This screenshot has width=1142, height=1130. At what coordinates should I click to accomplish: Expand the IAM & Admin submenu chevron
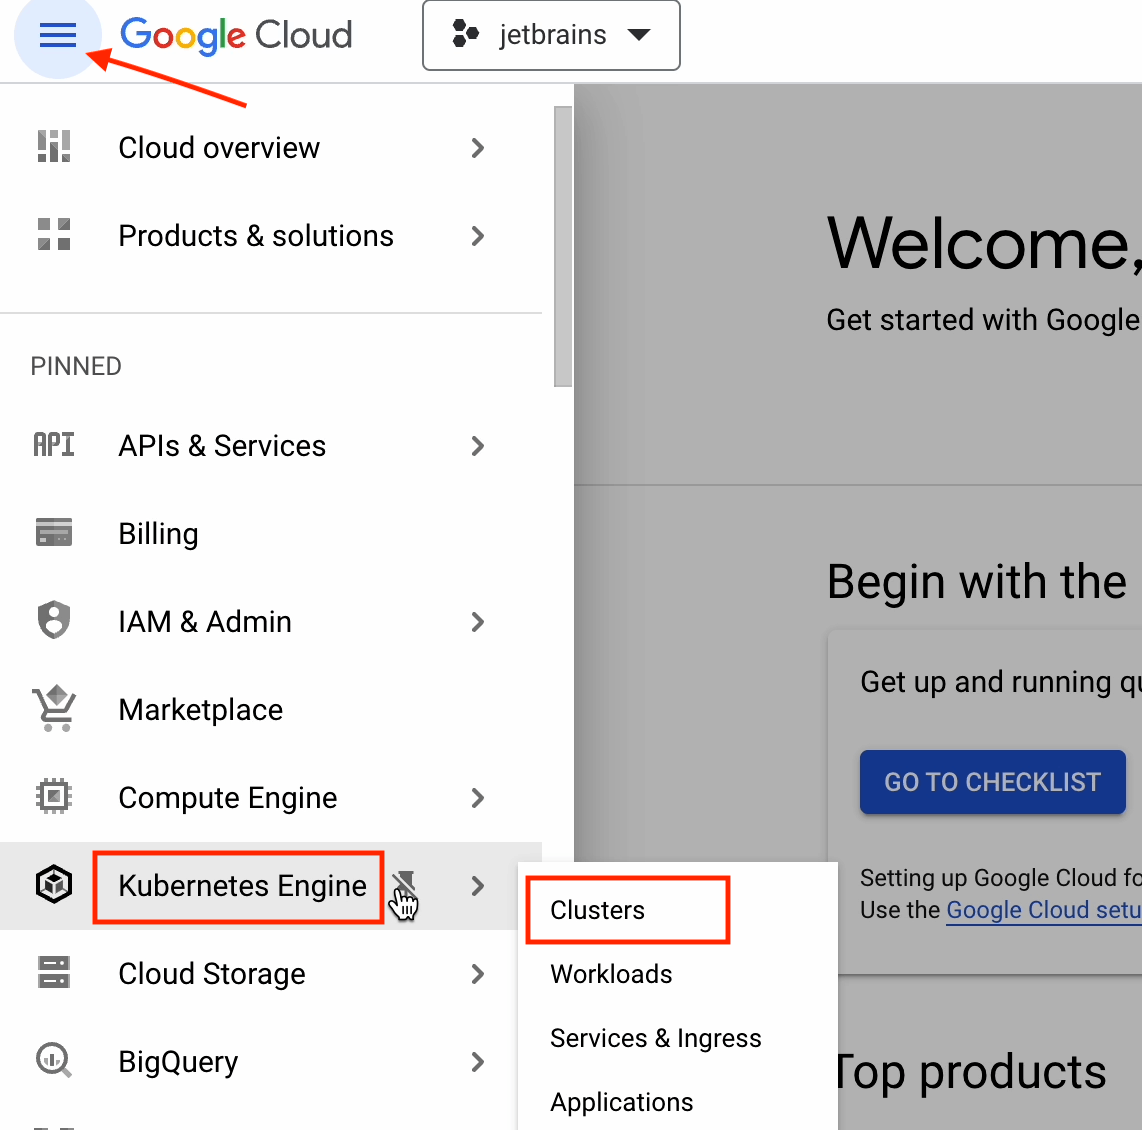click(478, 622)
